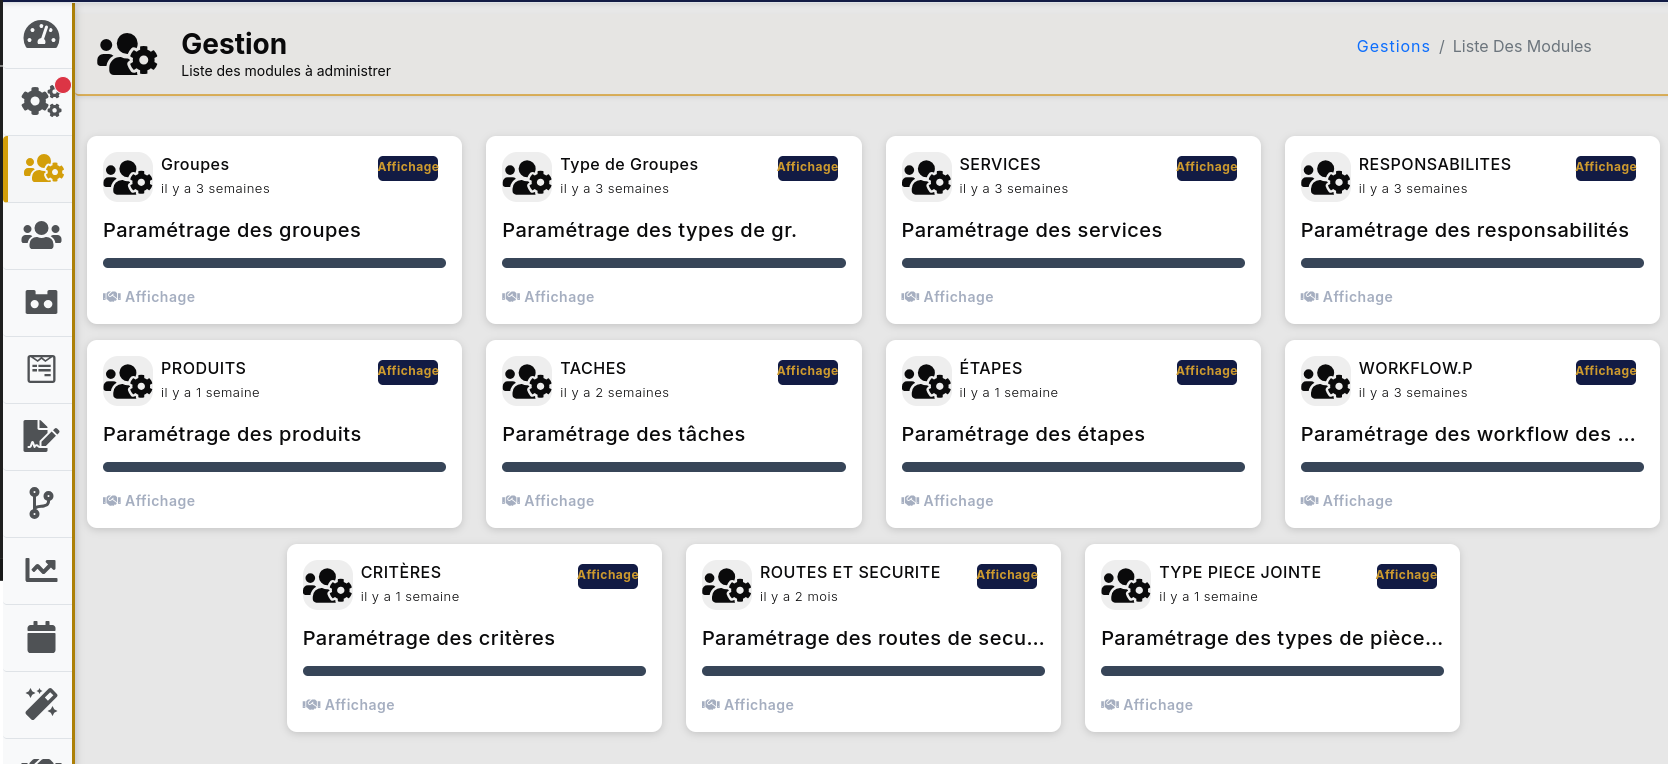Select 'Paramétrage des workflow des ...' text
1668x764 pixels.
(x=1468, y=434)
